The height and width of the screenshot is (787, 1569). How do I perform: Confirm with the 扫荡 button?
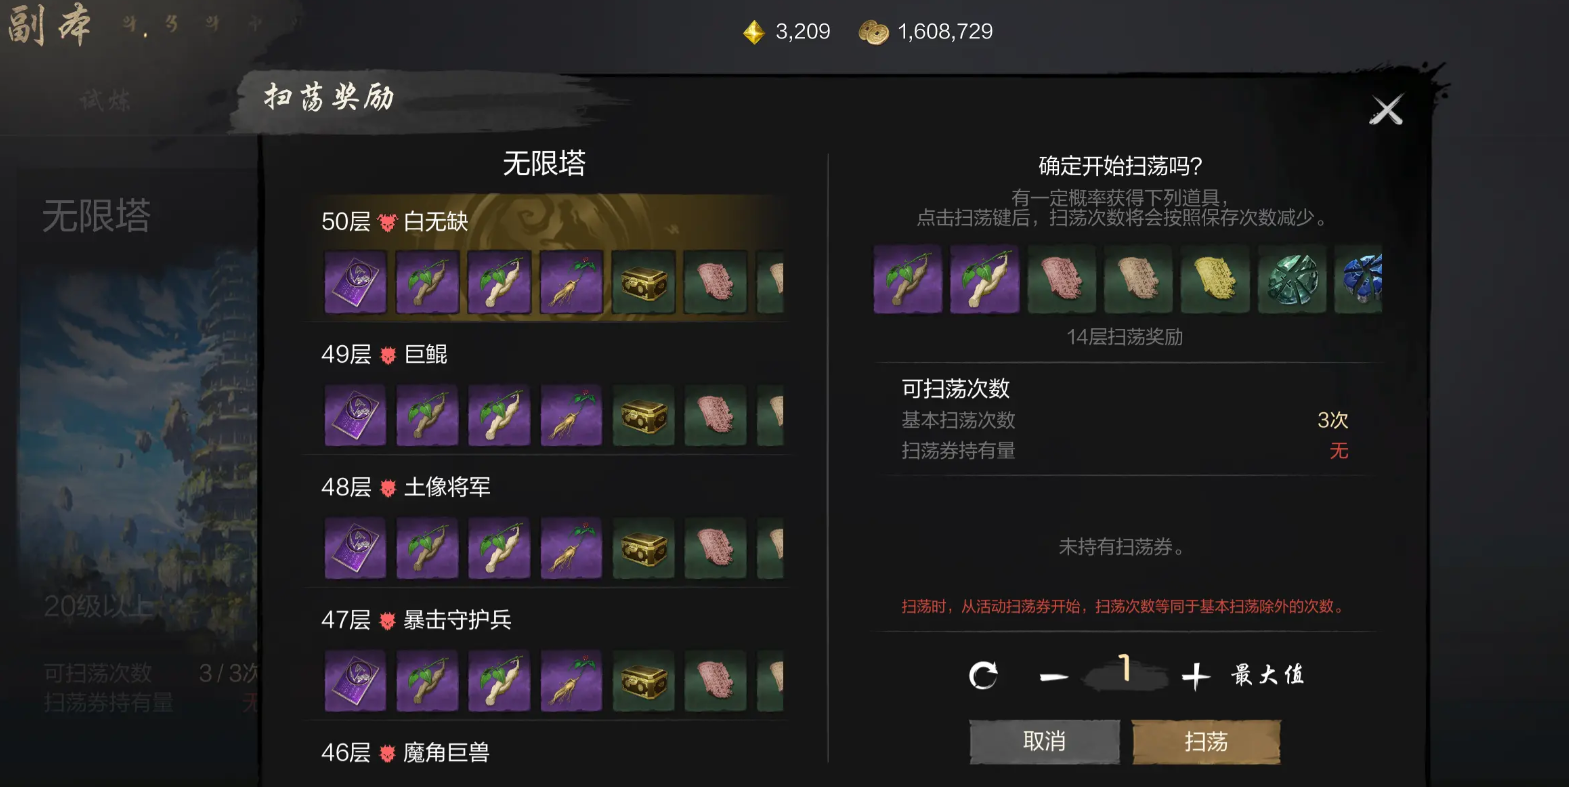click(x=1206, y=742)
